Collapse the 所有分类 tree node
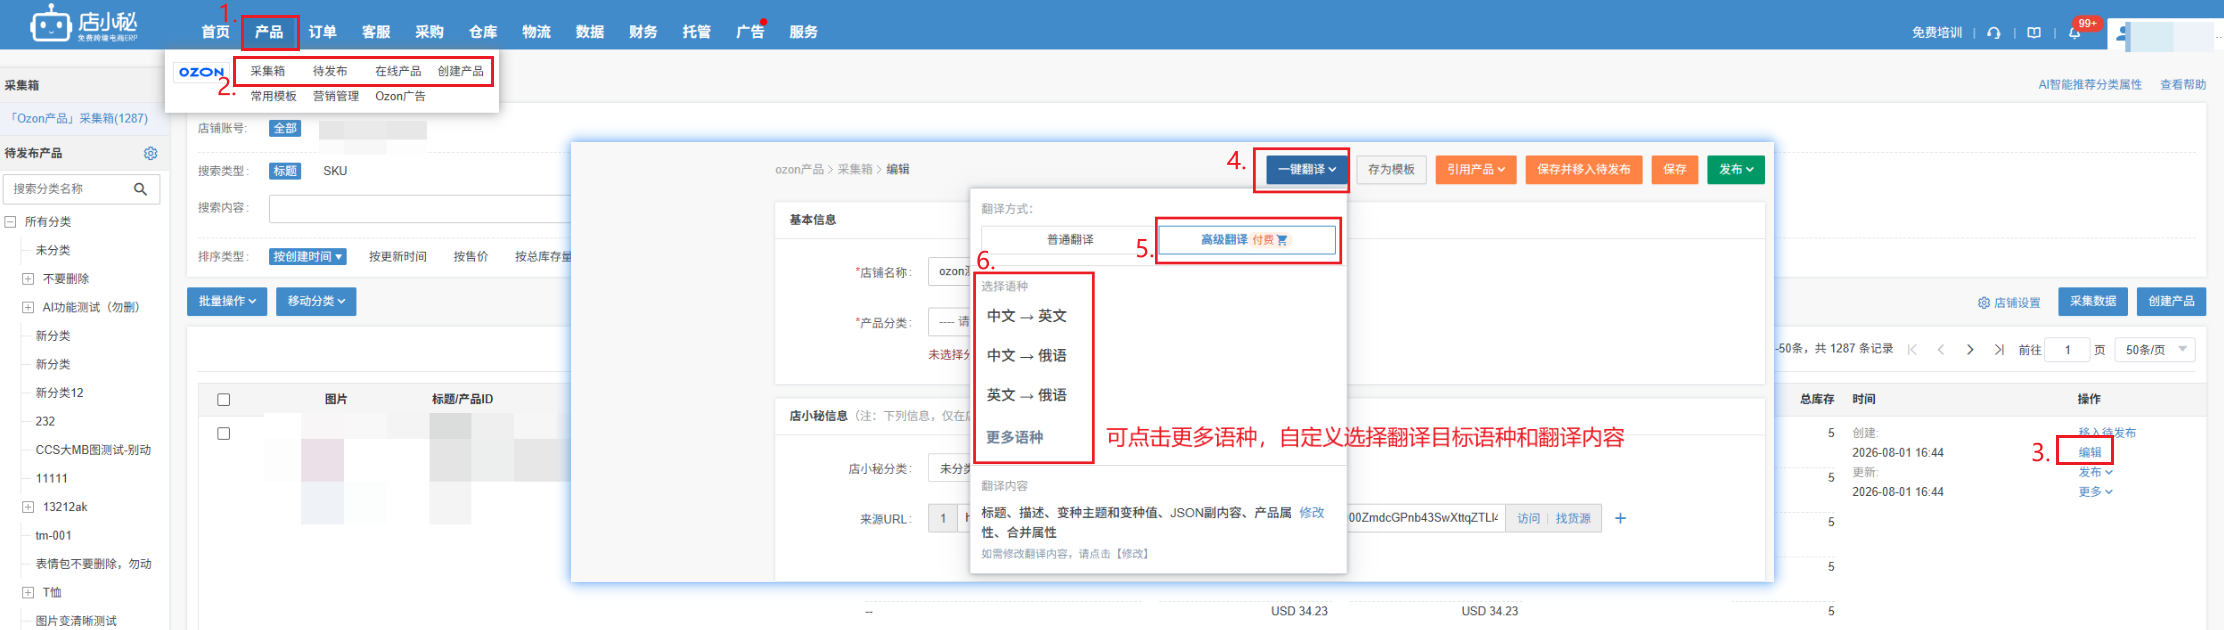The width and height of the screenshot is (2224, 630). coord(10,222)
